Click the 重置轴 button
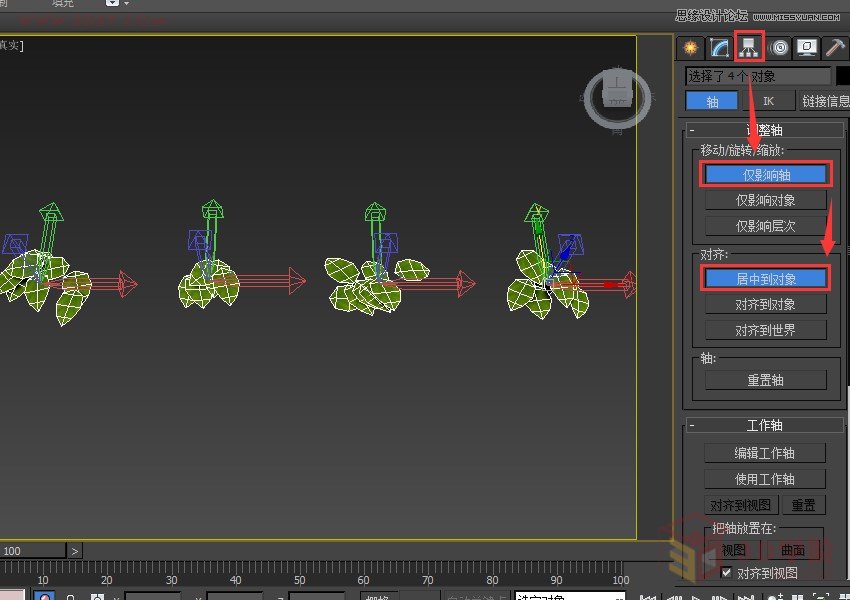This screenshot has height=600, width=850. pos(766,380)
